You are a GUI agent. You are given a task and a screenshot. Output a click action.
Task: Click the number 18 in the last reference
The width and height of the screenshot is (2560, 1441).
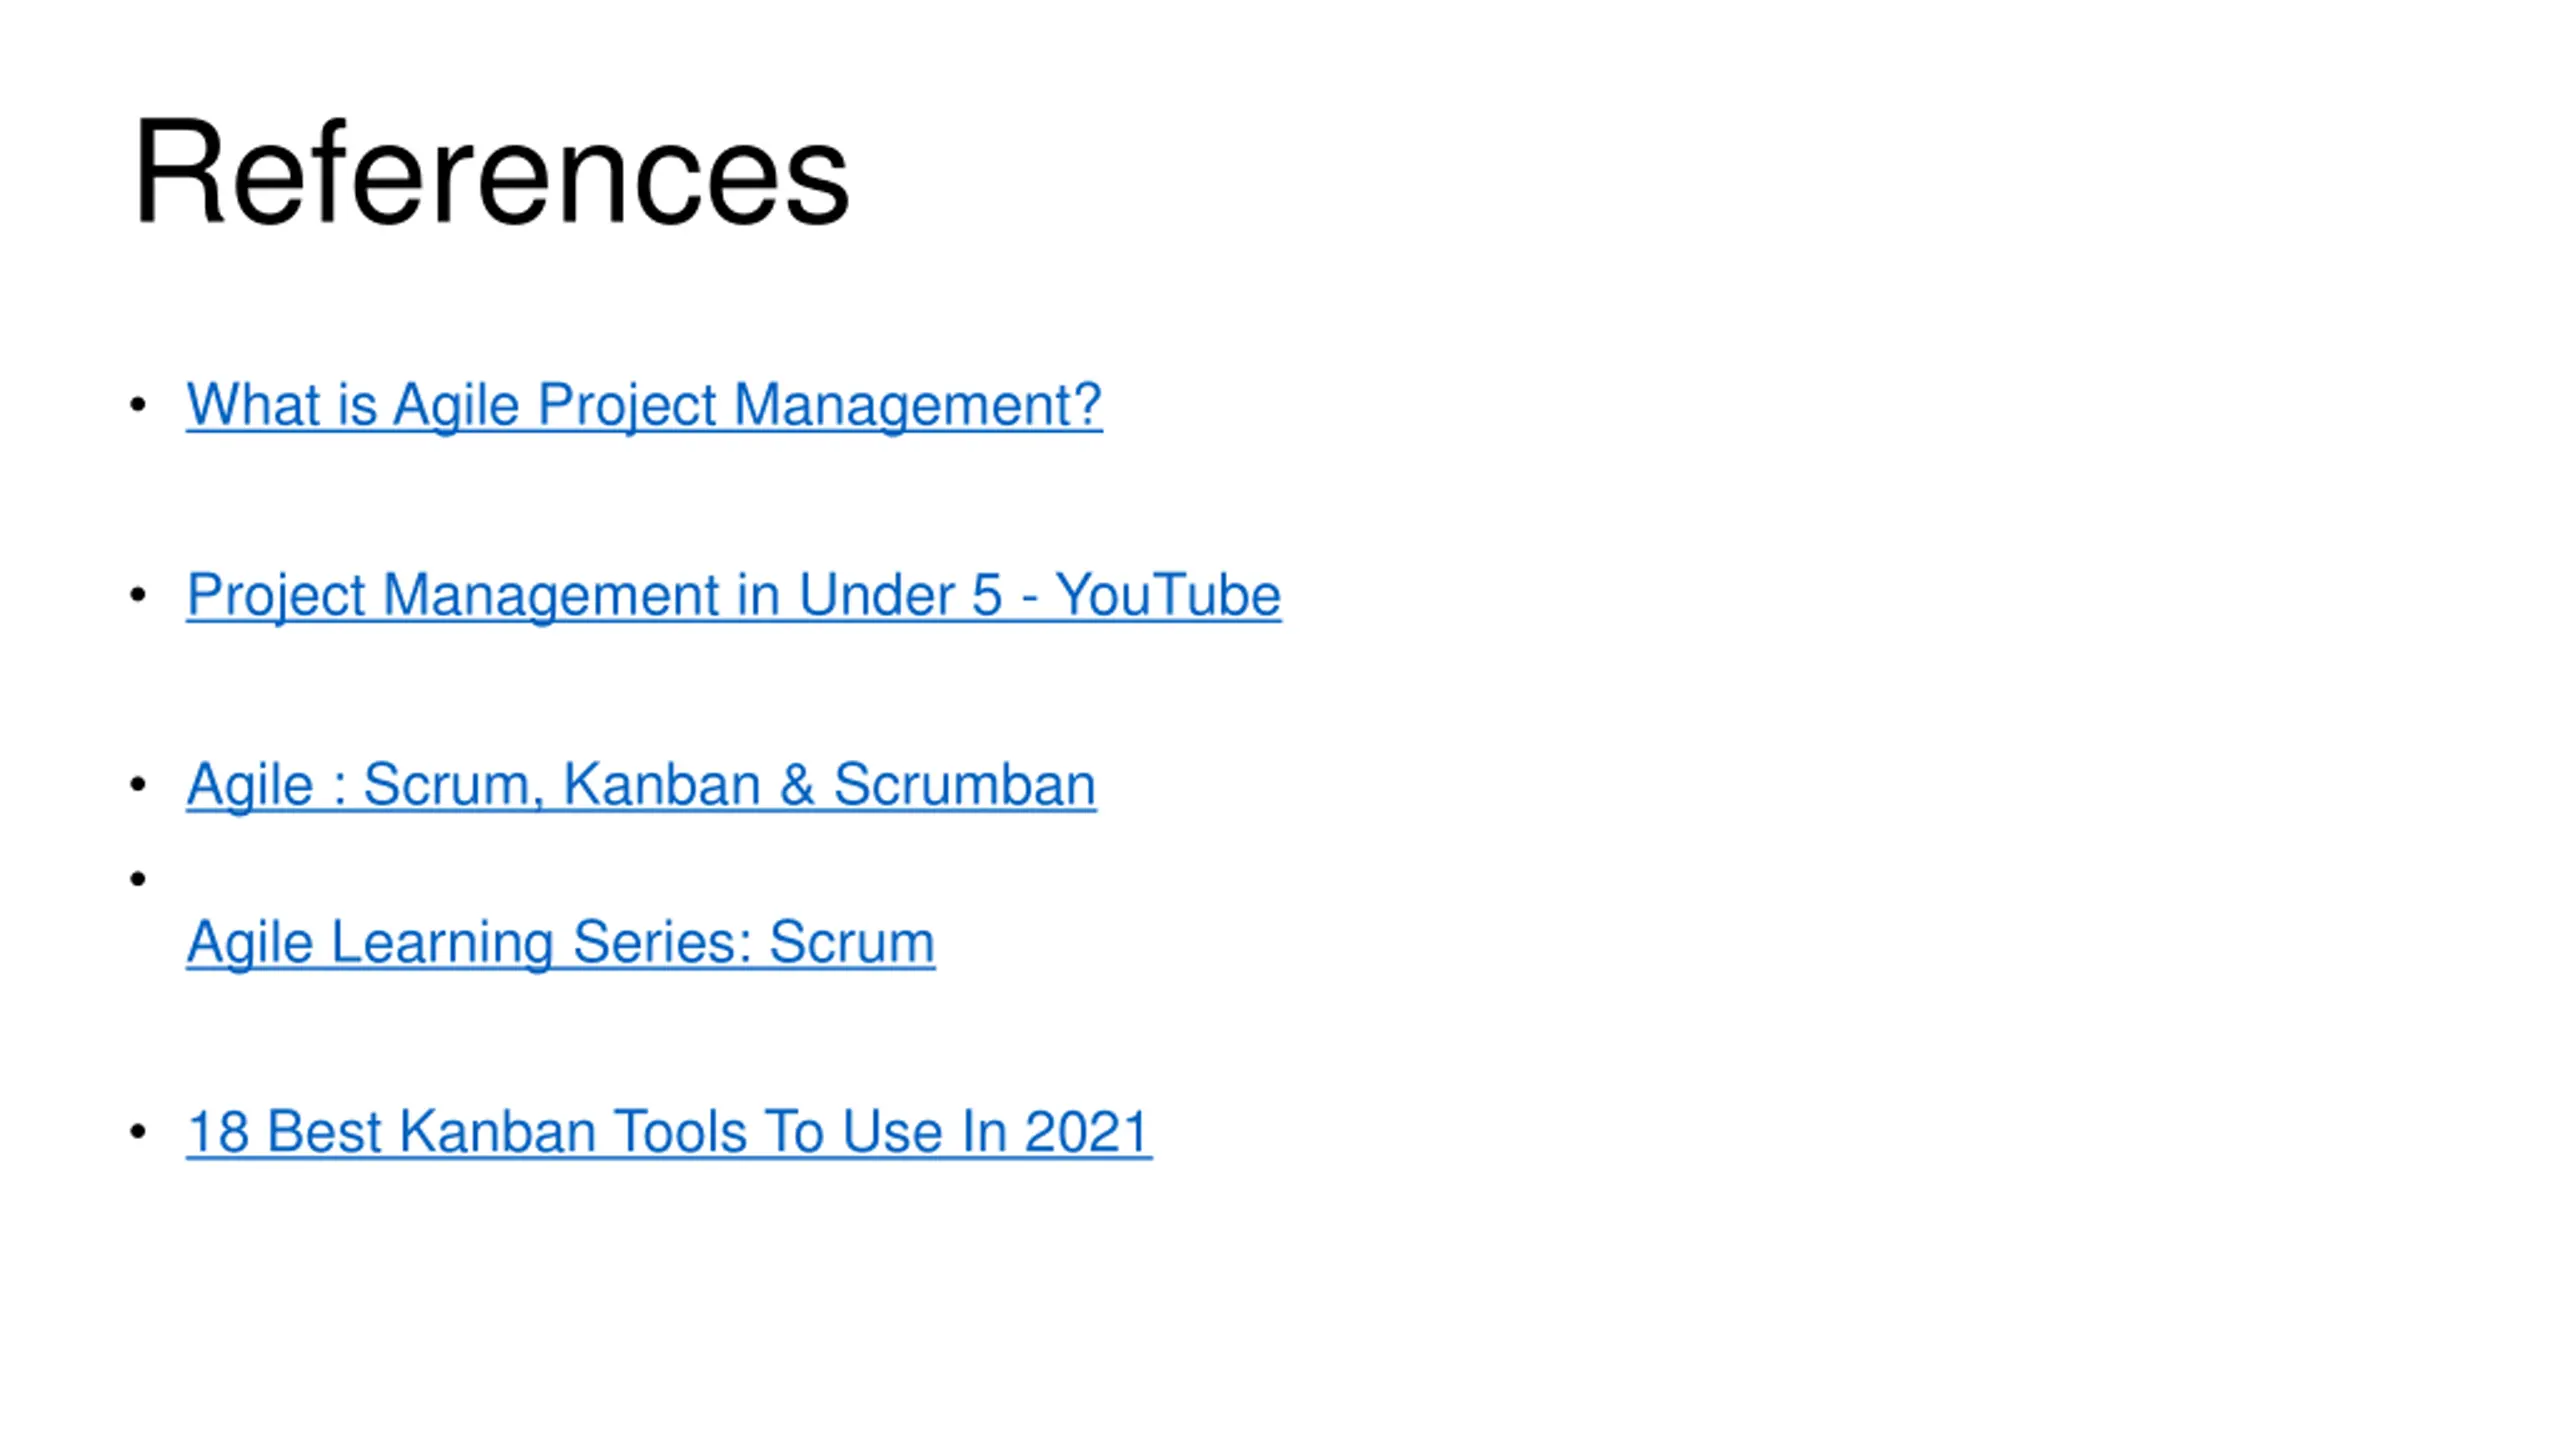pos(218,1132)
